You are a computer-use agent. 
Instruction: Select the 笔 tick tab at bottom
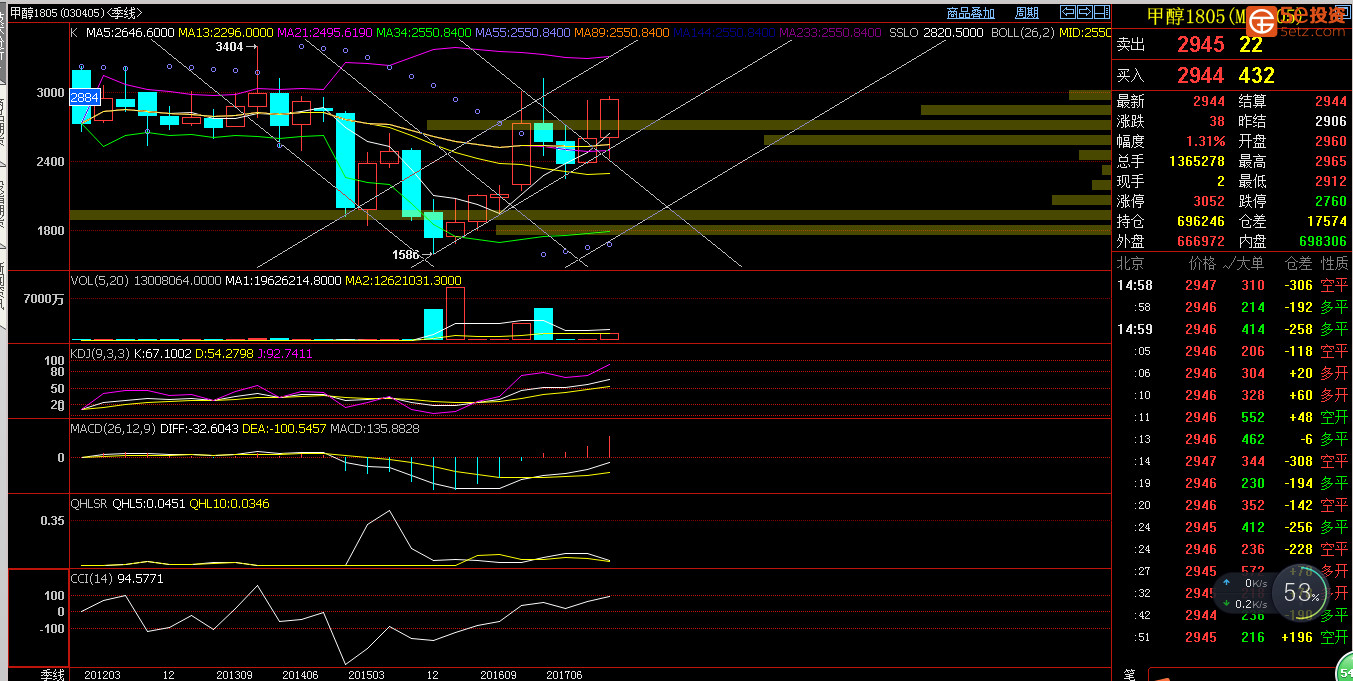(1128, 675)
